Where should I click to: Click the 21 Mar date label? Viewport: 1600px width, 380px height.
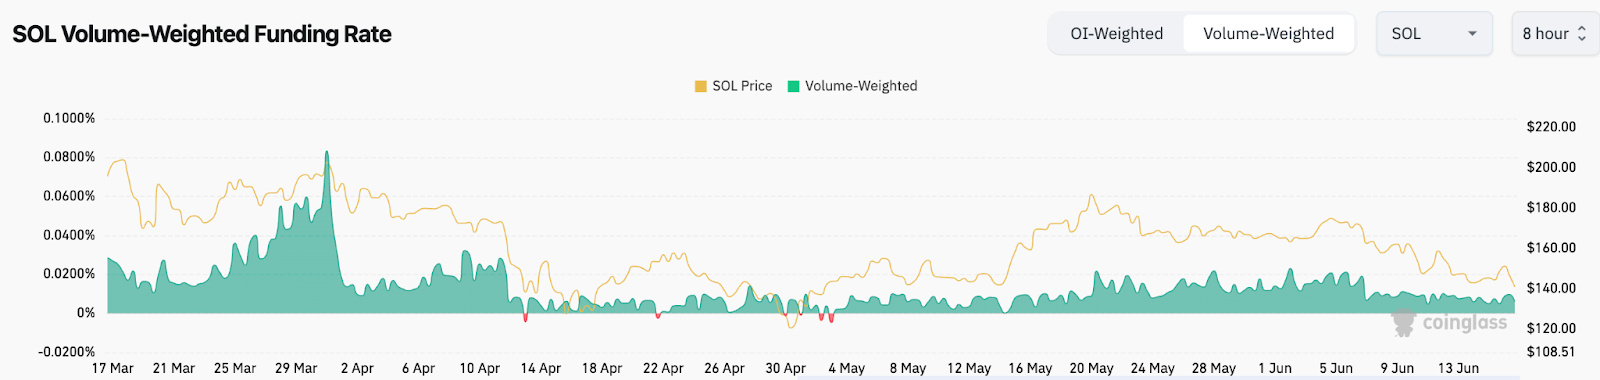click(x=174, y=368)
